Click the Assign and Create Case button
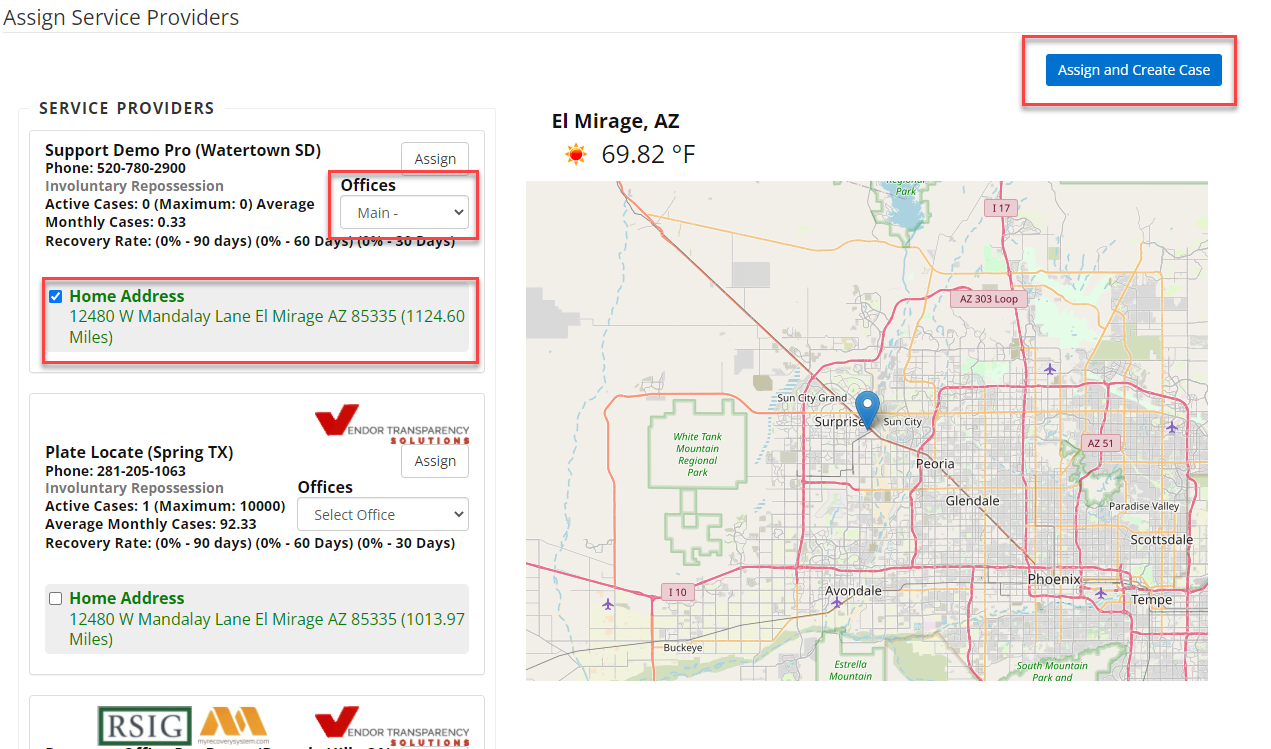 click(1133, 70)
